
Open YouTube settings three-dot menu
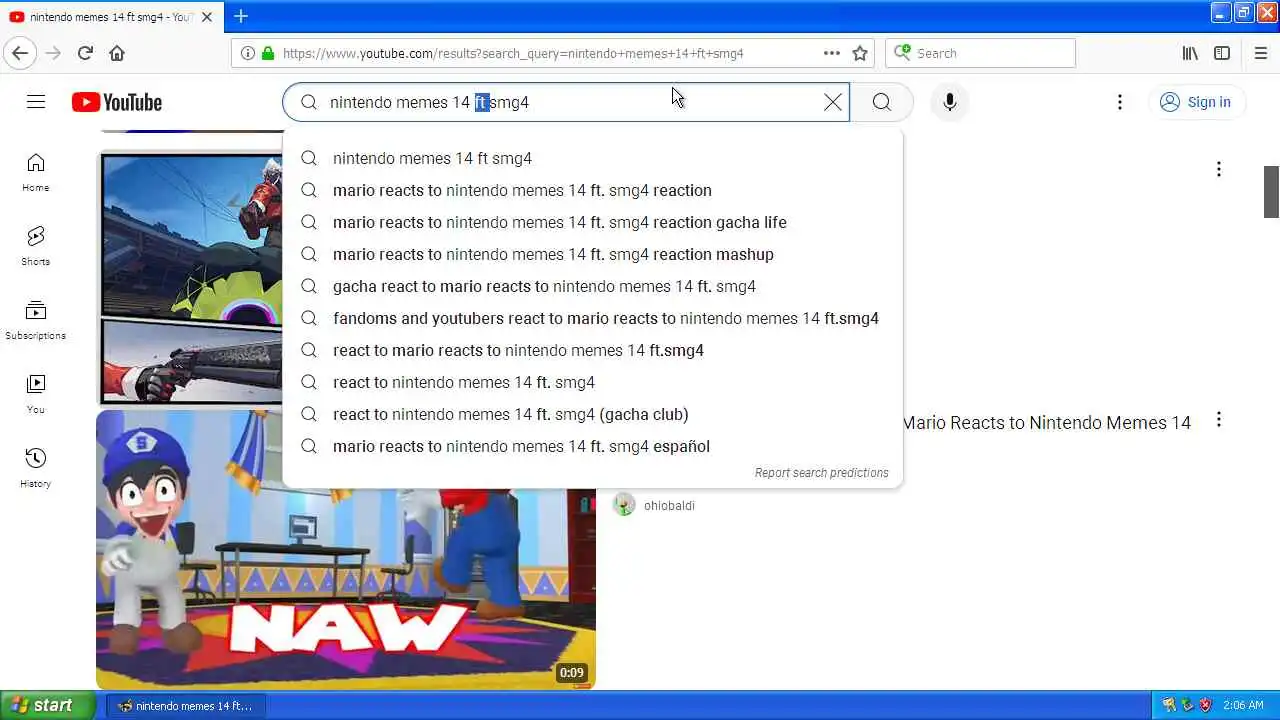coord(1120,102)
